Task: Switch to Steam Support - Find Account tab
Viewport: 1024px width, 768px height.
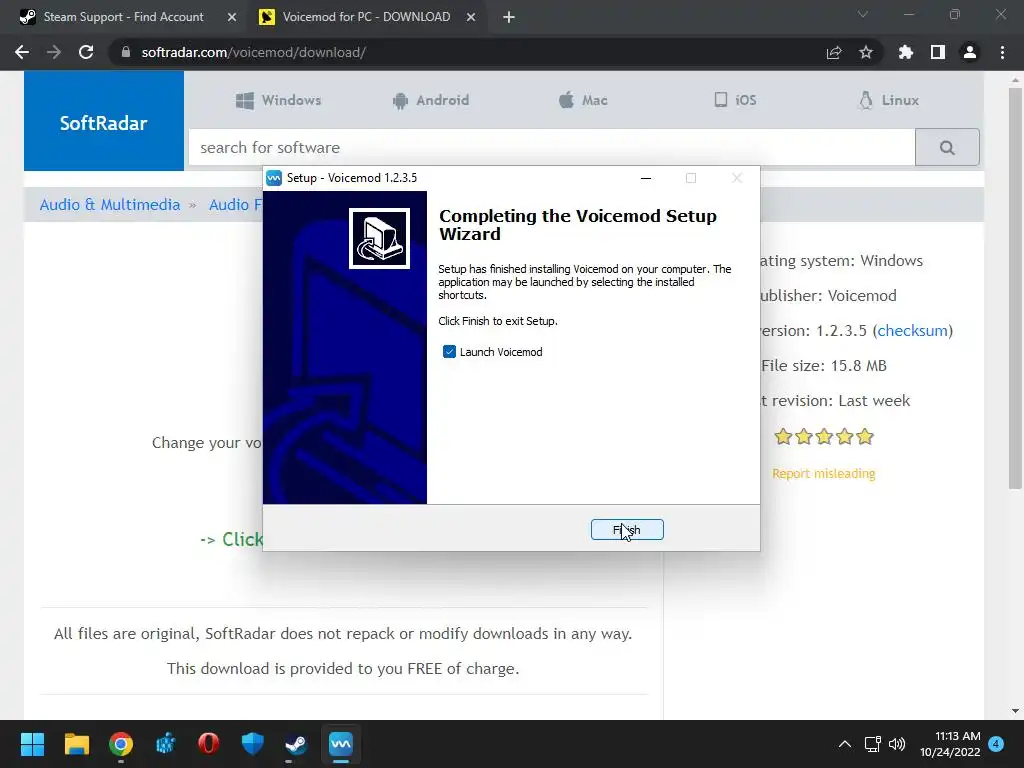Action: click(123, 17)
